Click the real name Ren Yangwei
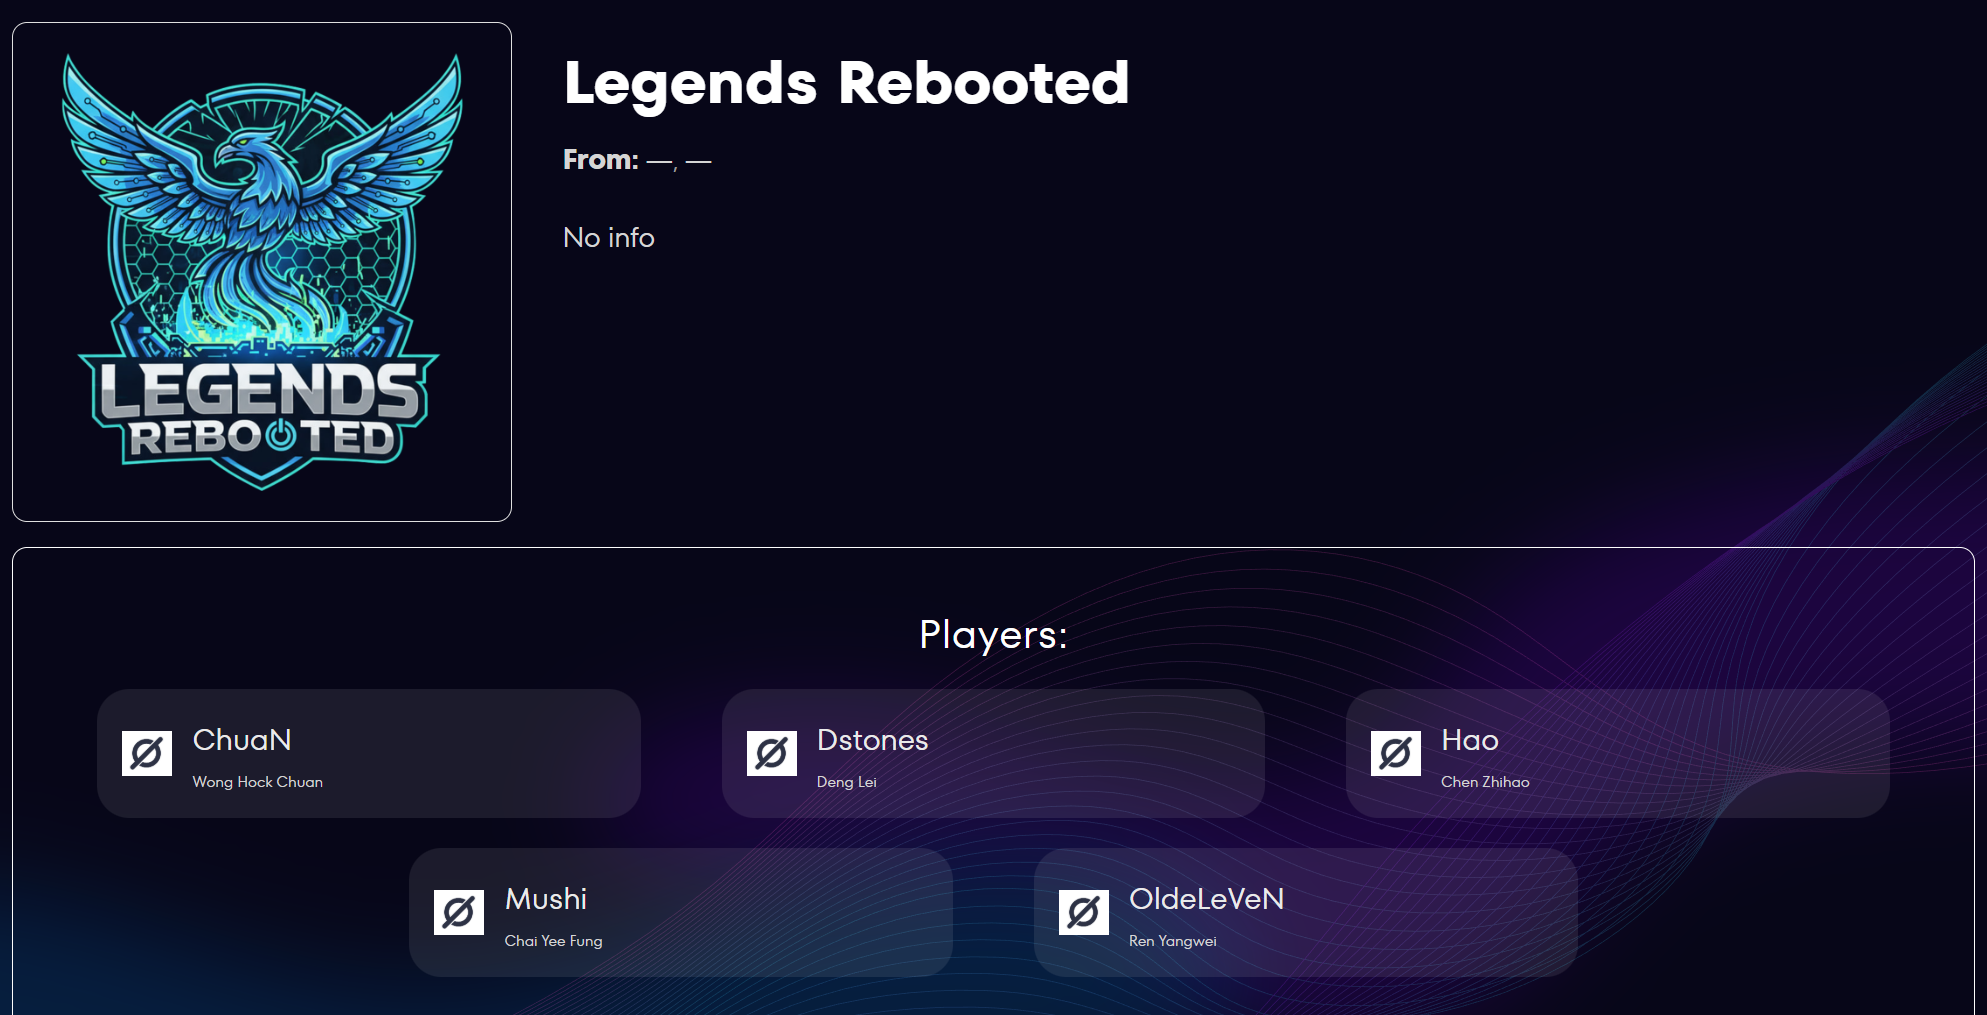 click(1172, 941)
